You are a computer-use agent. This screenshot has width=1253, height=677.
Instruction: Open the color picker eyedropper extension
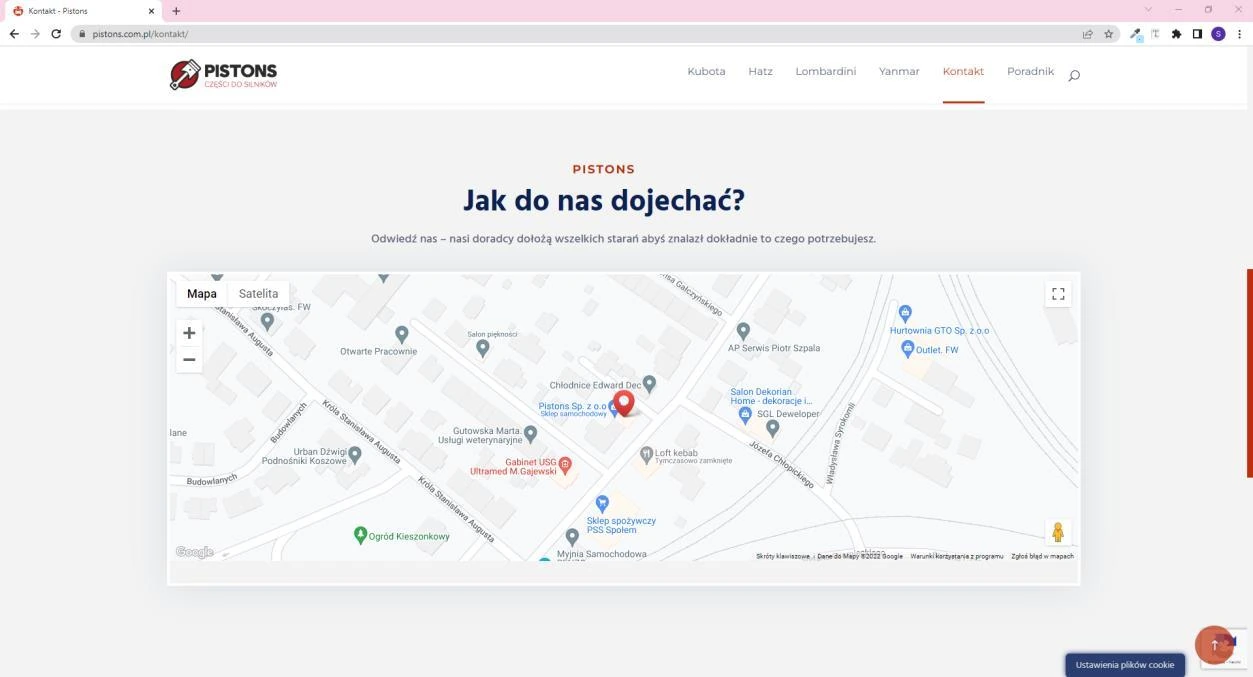coord(1137,34)
